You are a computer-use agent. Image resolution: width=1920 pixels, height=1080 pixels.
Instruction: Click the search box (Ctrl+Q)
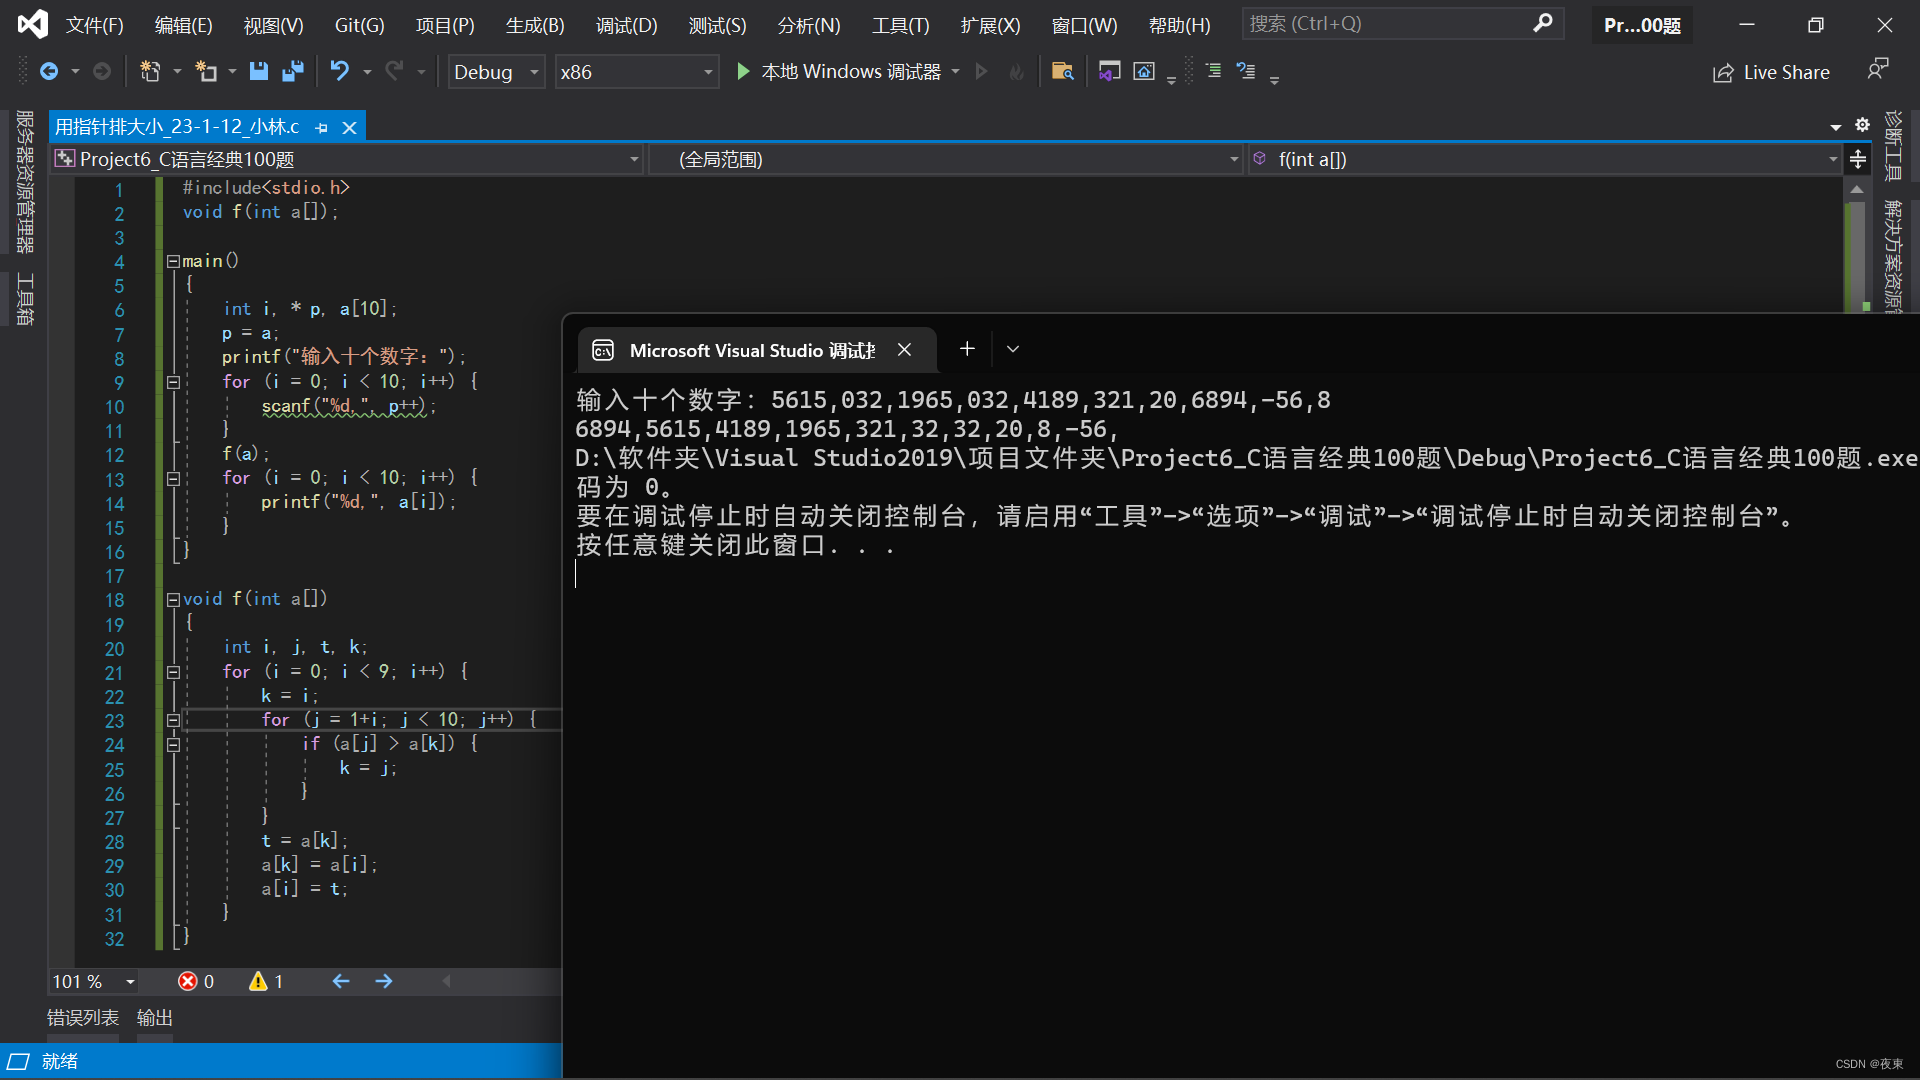[x=1390, y=23]
